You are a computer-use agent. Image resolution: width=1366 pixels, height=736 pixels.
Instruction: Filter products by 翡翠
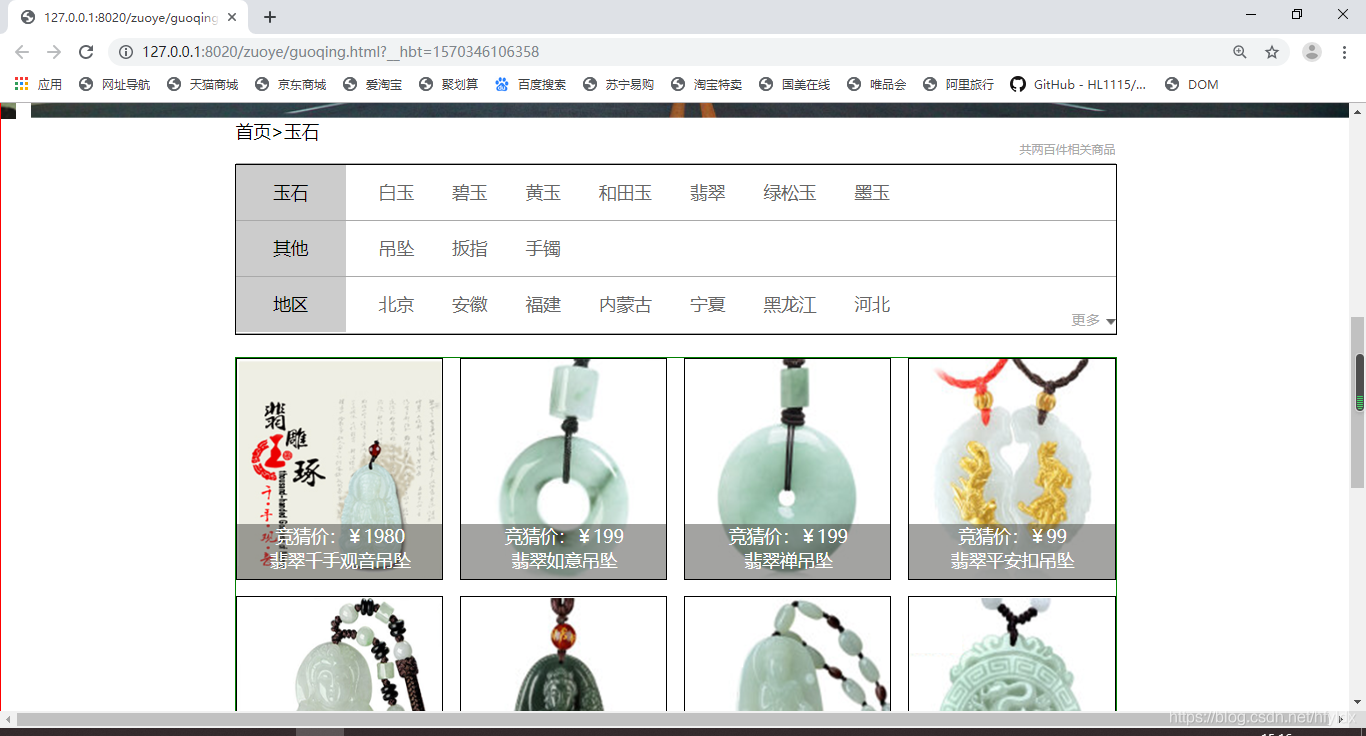tap(707, 192)
